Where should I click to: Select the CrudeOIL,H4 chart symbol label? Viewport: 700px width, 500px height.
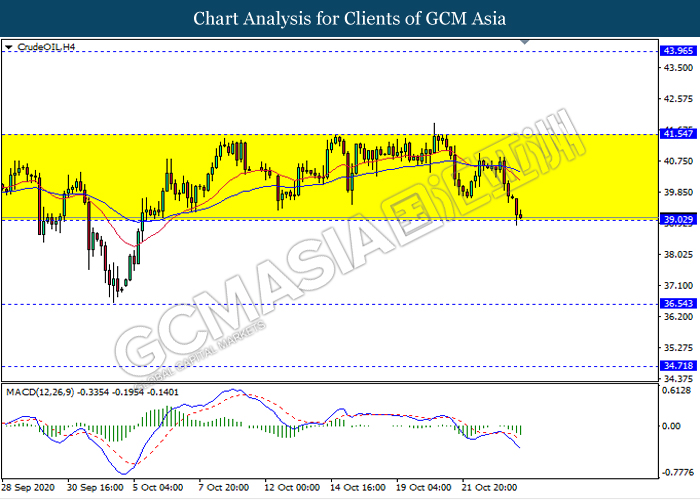coord(46,47)
